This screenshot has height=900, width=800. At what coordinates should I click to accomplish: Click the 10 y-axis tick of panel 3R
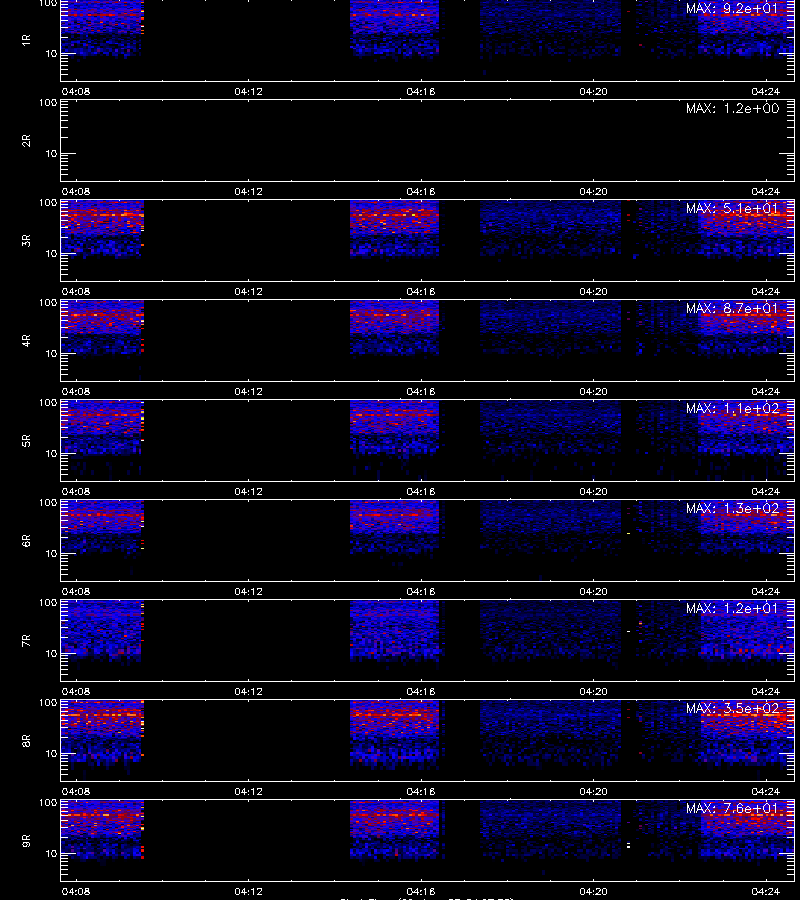coord(51,253)
